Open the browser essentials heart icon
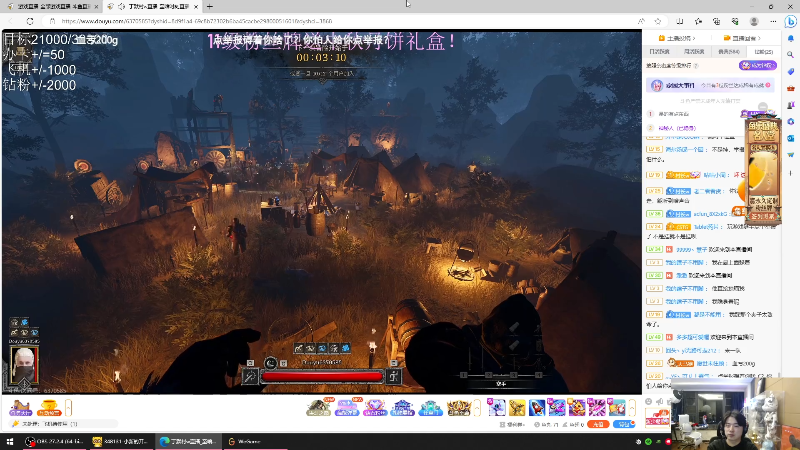The height and width of the screenshot is (450, 800). (x=735, y=21)
